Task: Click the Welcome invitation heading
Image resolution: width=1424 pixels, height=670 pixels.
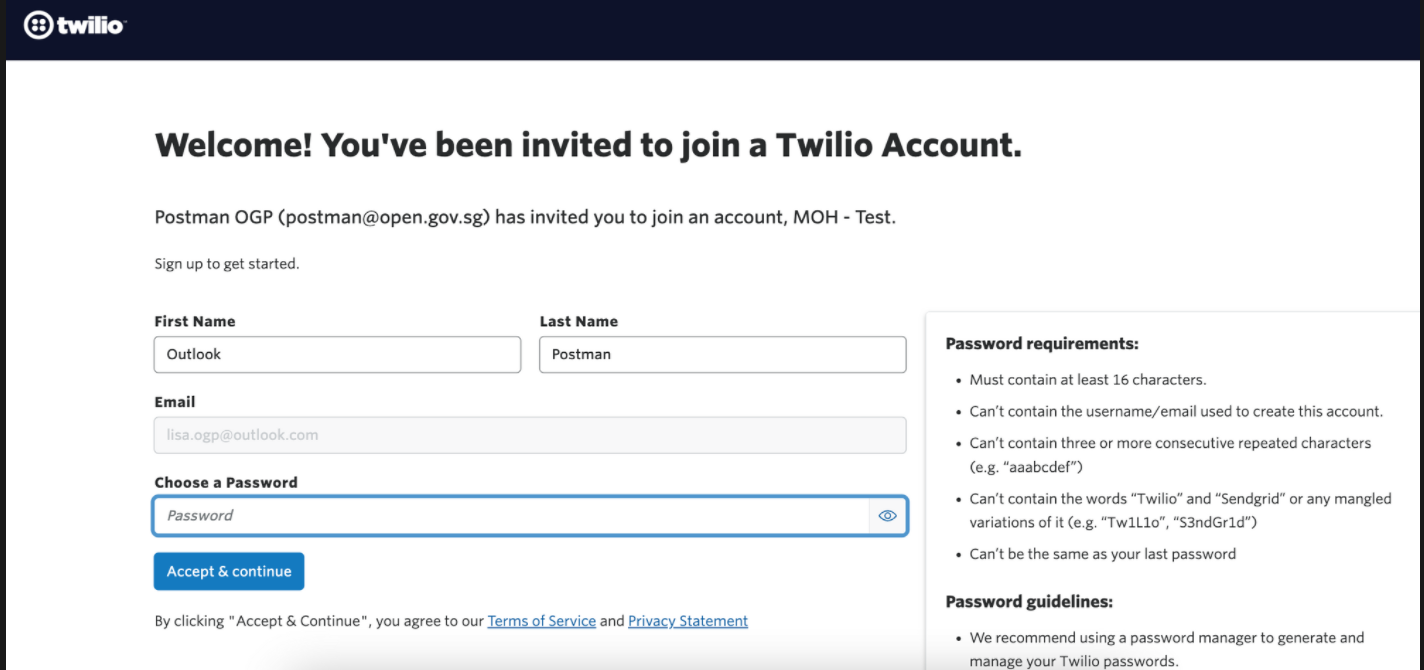Action: point(588,146)
